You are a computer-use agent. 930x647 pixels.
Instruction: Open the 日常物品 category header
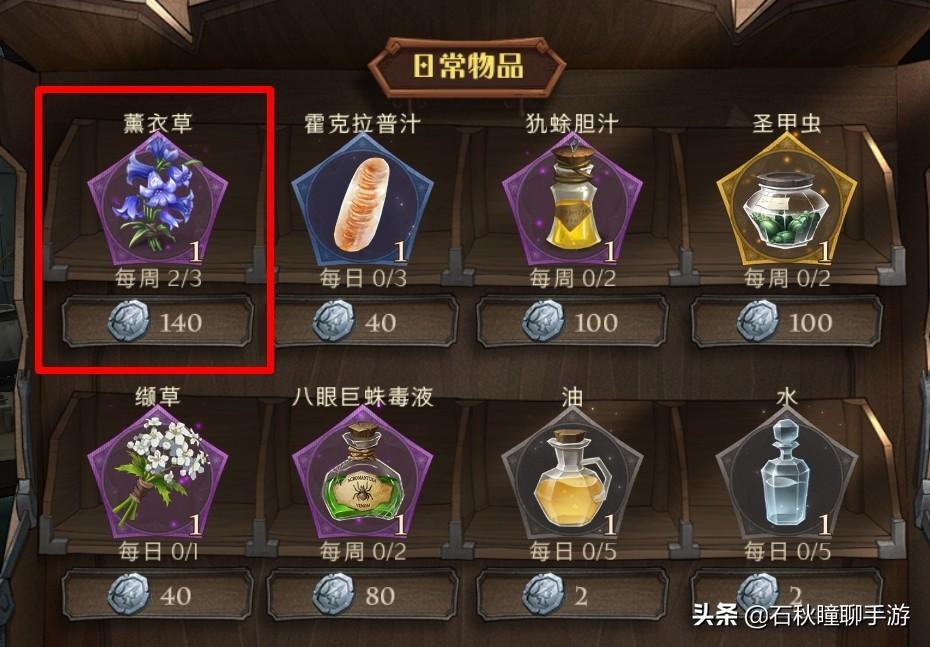(x=467, y=66)
